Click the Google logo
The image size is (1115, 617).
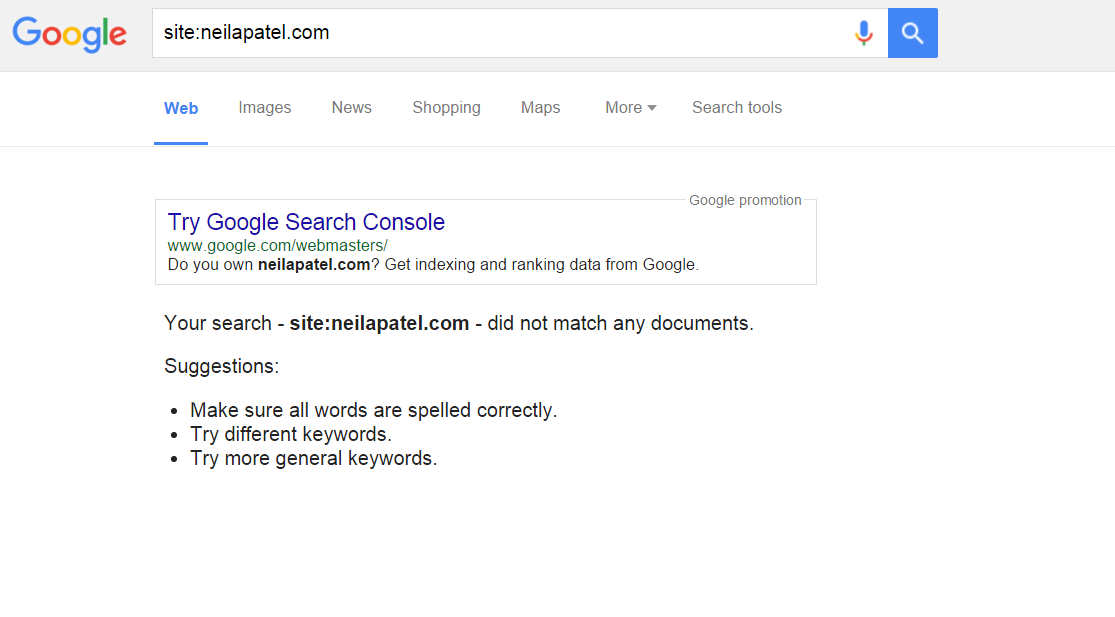coord(69,34)
